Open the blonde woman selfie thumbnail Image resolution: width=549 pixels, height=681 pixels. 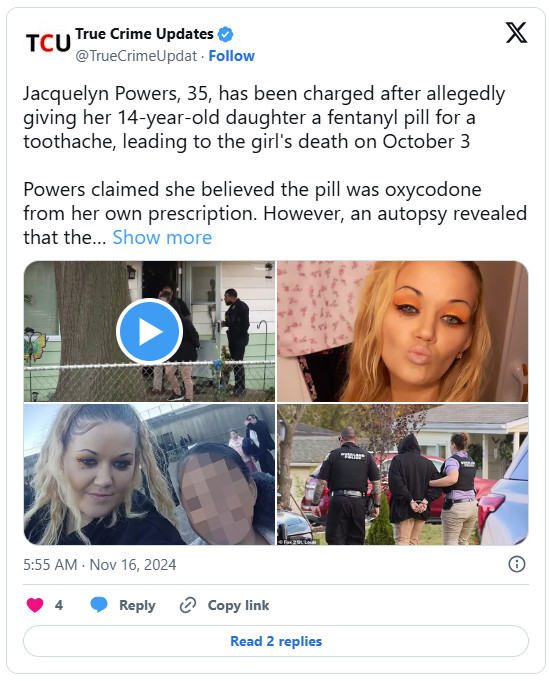click(403, 331)
